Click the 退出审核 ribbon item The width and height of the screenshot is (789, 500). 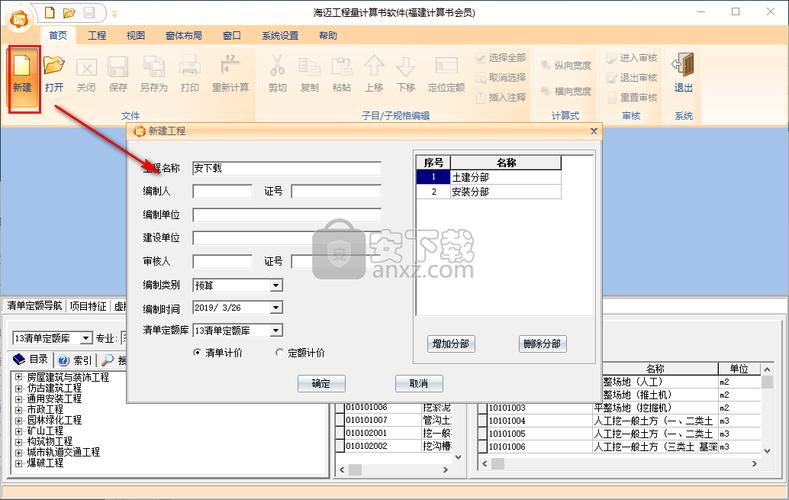632,77
